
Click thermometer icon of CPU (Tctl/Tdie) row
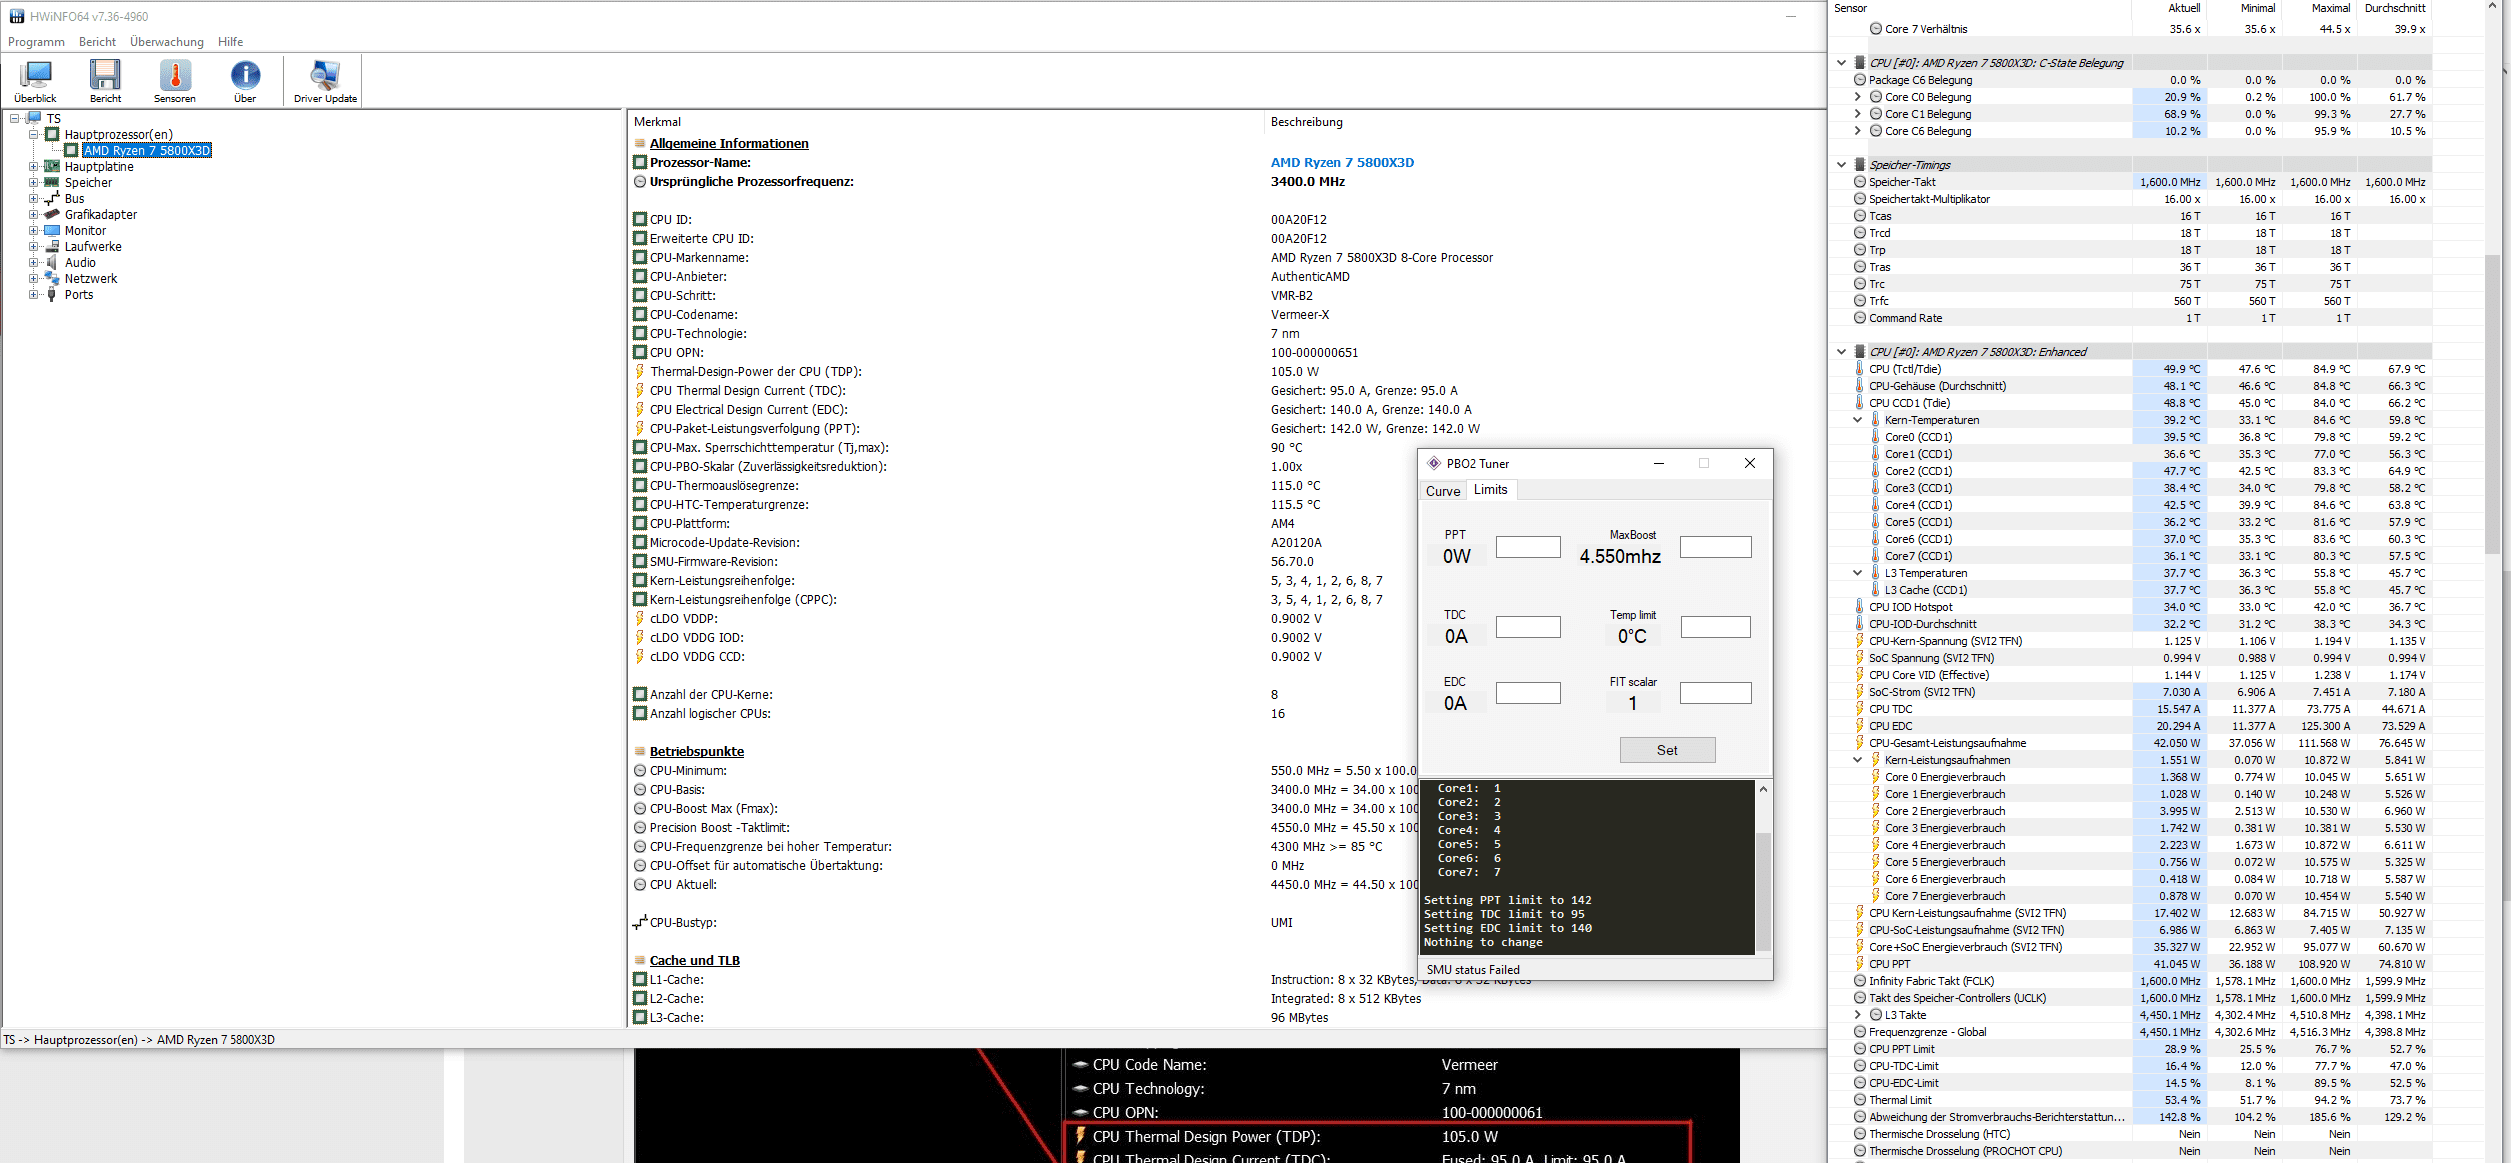(x=1860, y=369)
